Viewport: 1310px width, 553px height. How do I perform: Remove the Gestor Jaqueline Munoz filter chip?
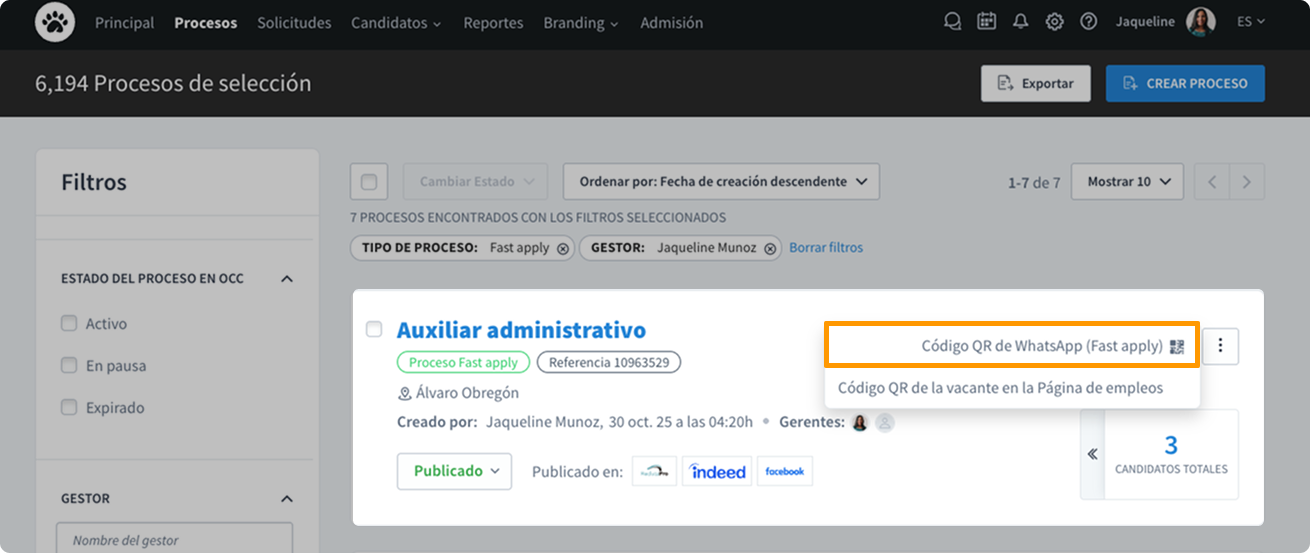click(770, 248)
